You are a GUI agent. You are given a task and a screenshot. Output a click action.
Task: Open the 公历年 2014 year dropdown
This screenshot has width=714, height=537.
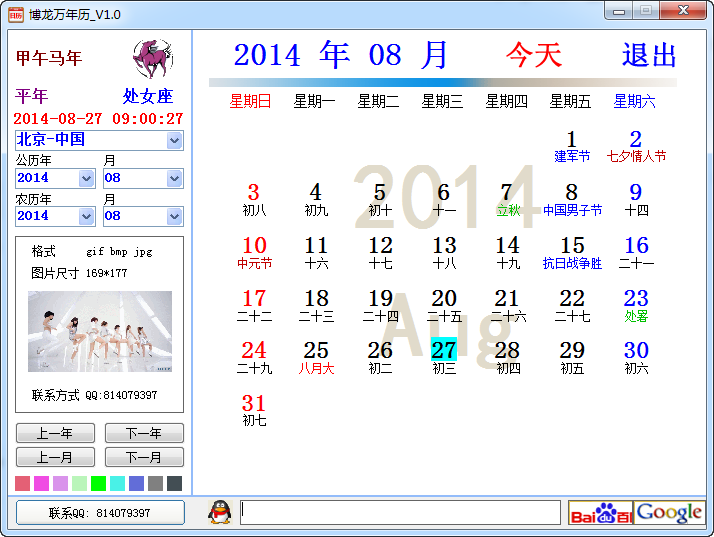(x=86, y=178)
